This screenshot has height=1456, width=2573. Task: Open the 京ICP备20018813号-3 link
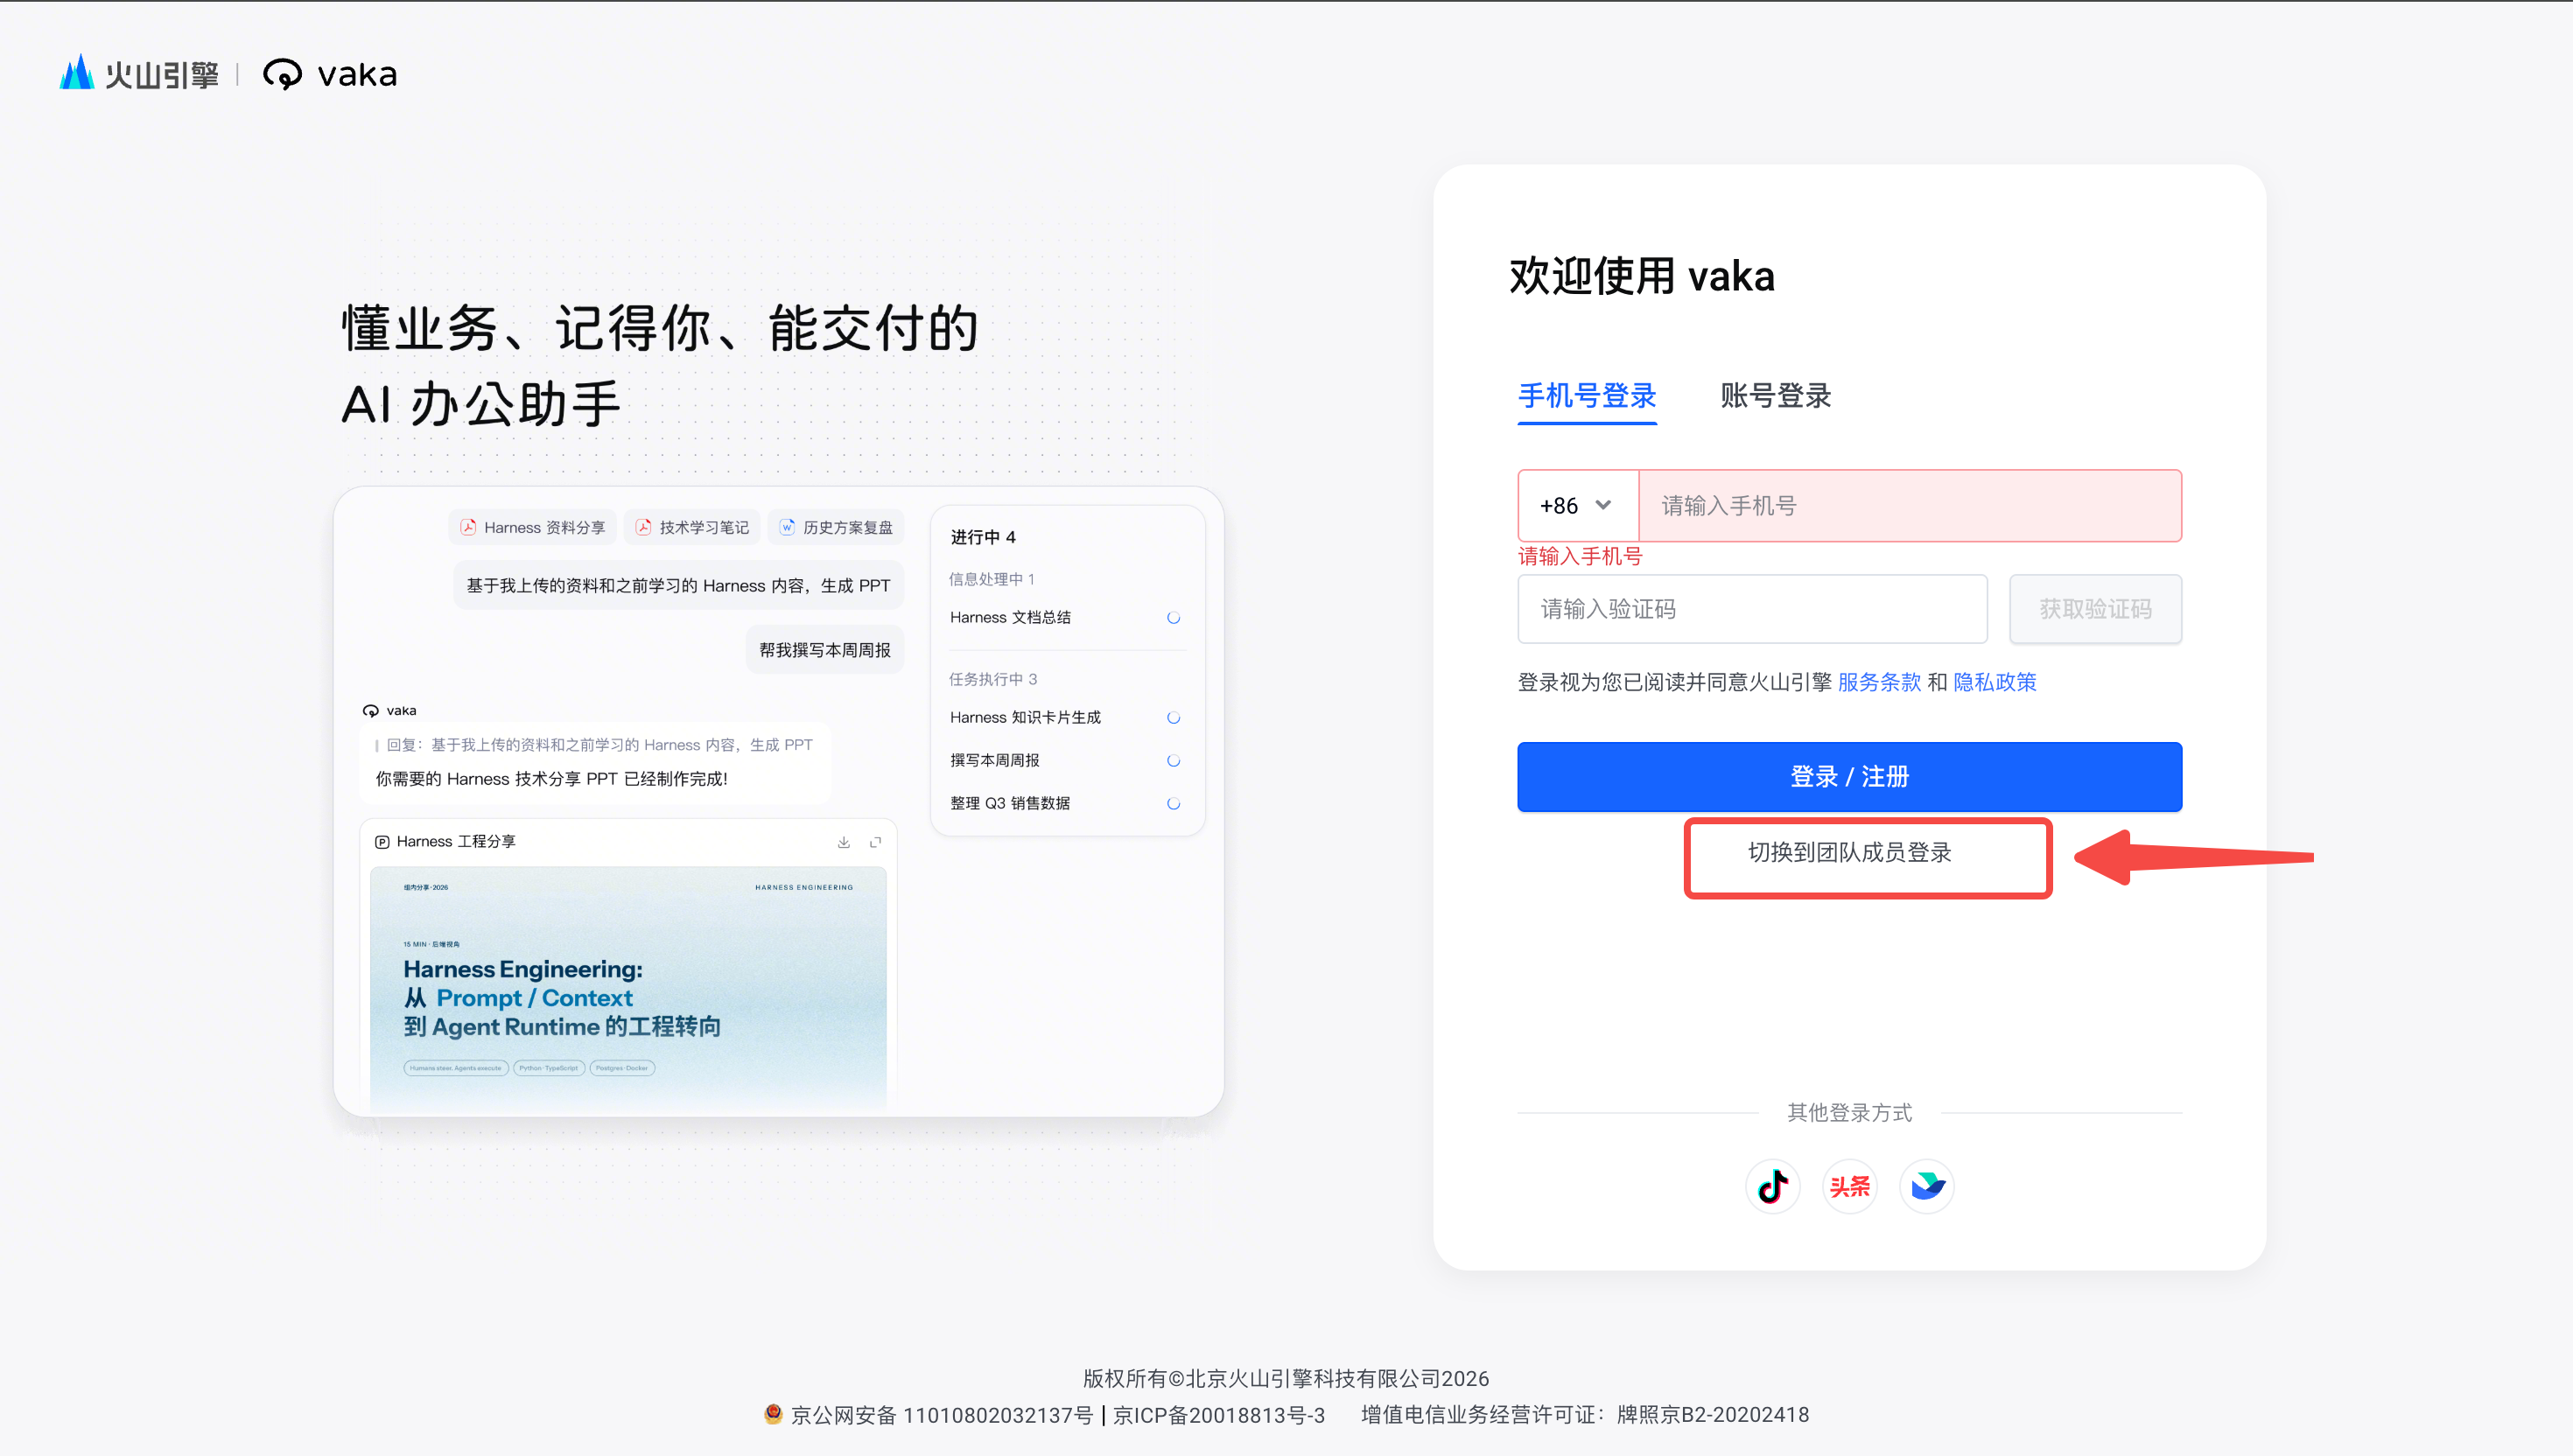(1219, 1415)
